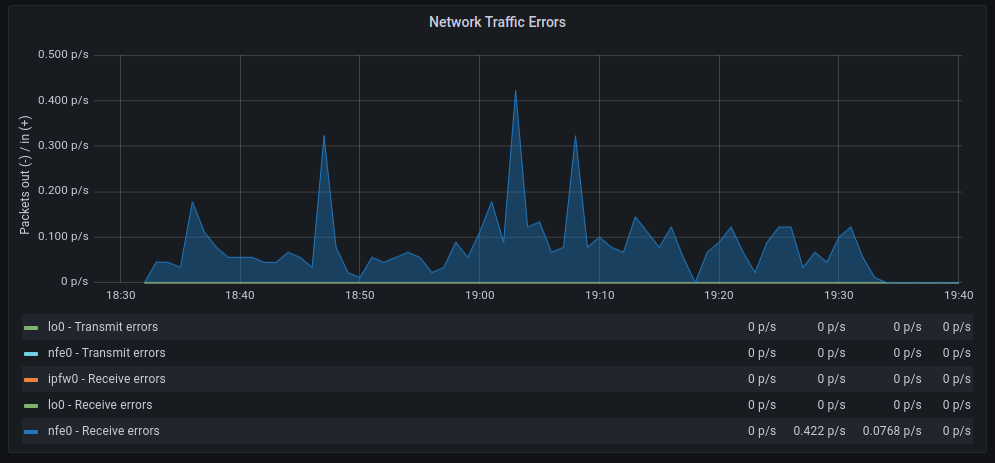Click the 0.500 p/s y-axis label
The height and width of the screenshot is (463, 995).
[63, 54]
